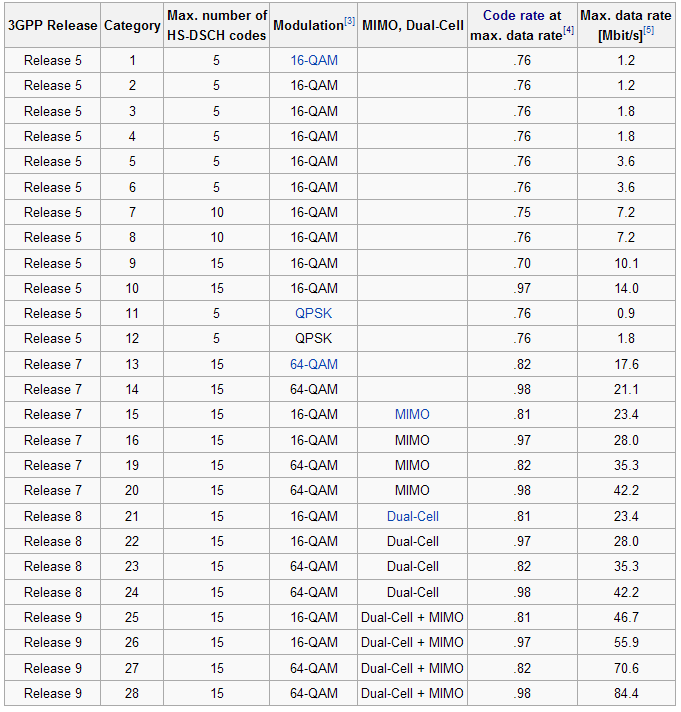Follow the blue 64-QAM link
This screenshot has height=712, width=681.
[x=314, y=364]
